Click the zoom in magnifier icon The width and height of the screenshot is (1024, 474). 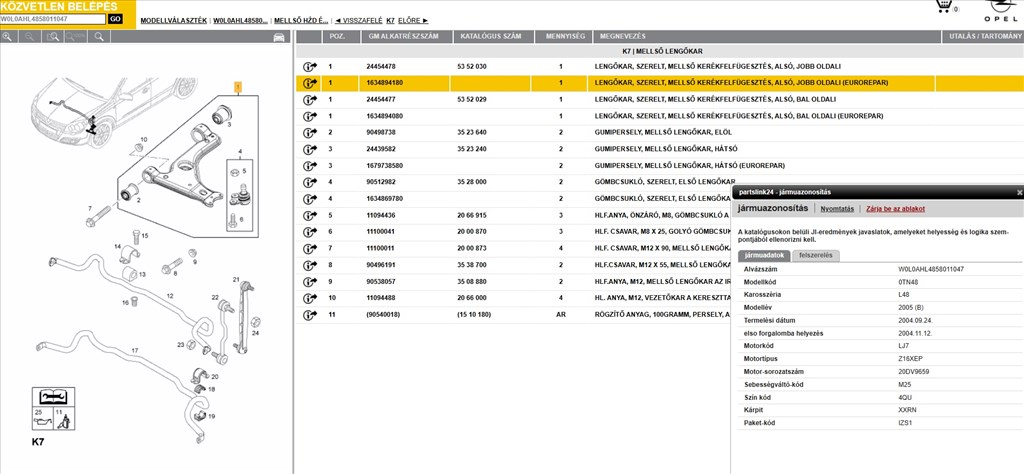(9, 37)
